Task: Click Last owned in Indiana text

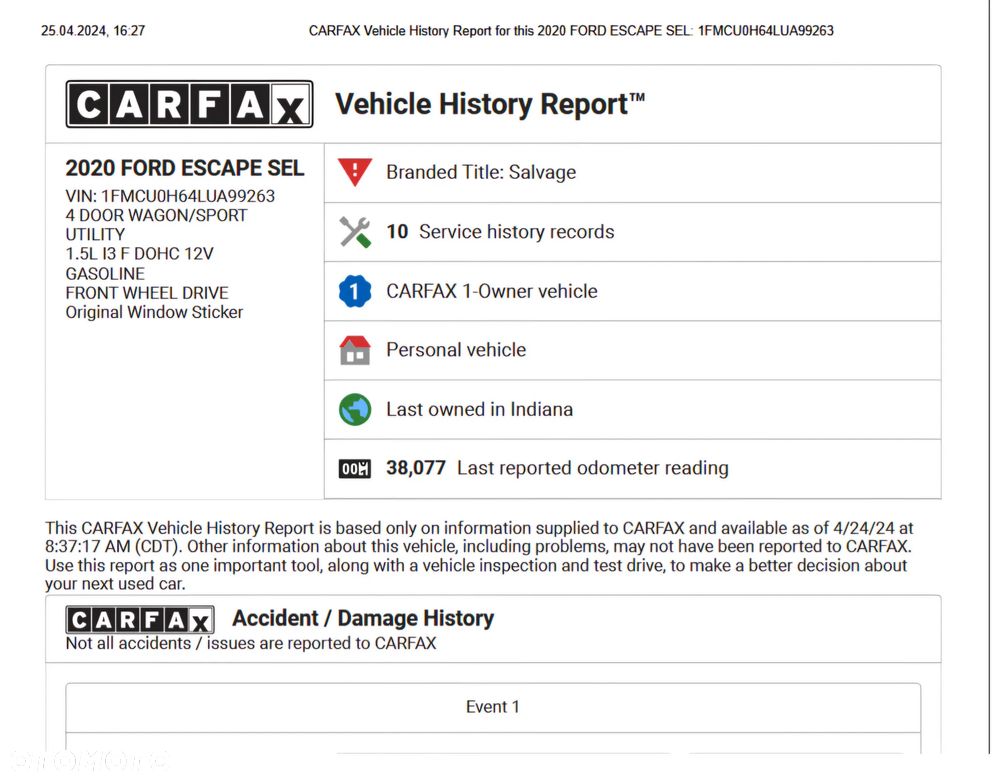Action: coord(479,409)
